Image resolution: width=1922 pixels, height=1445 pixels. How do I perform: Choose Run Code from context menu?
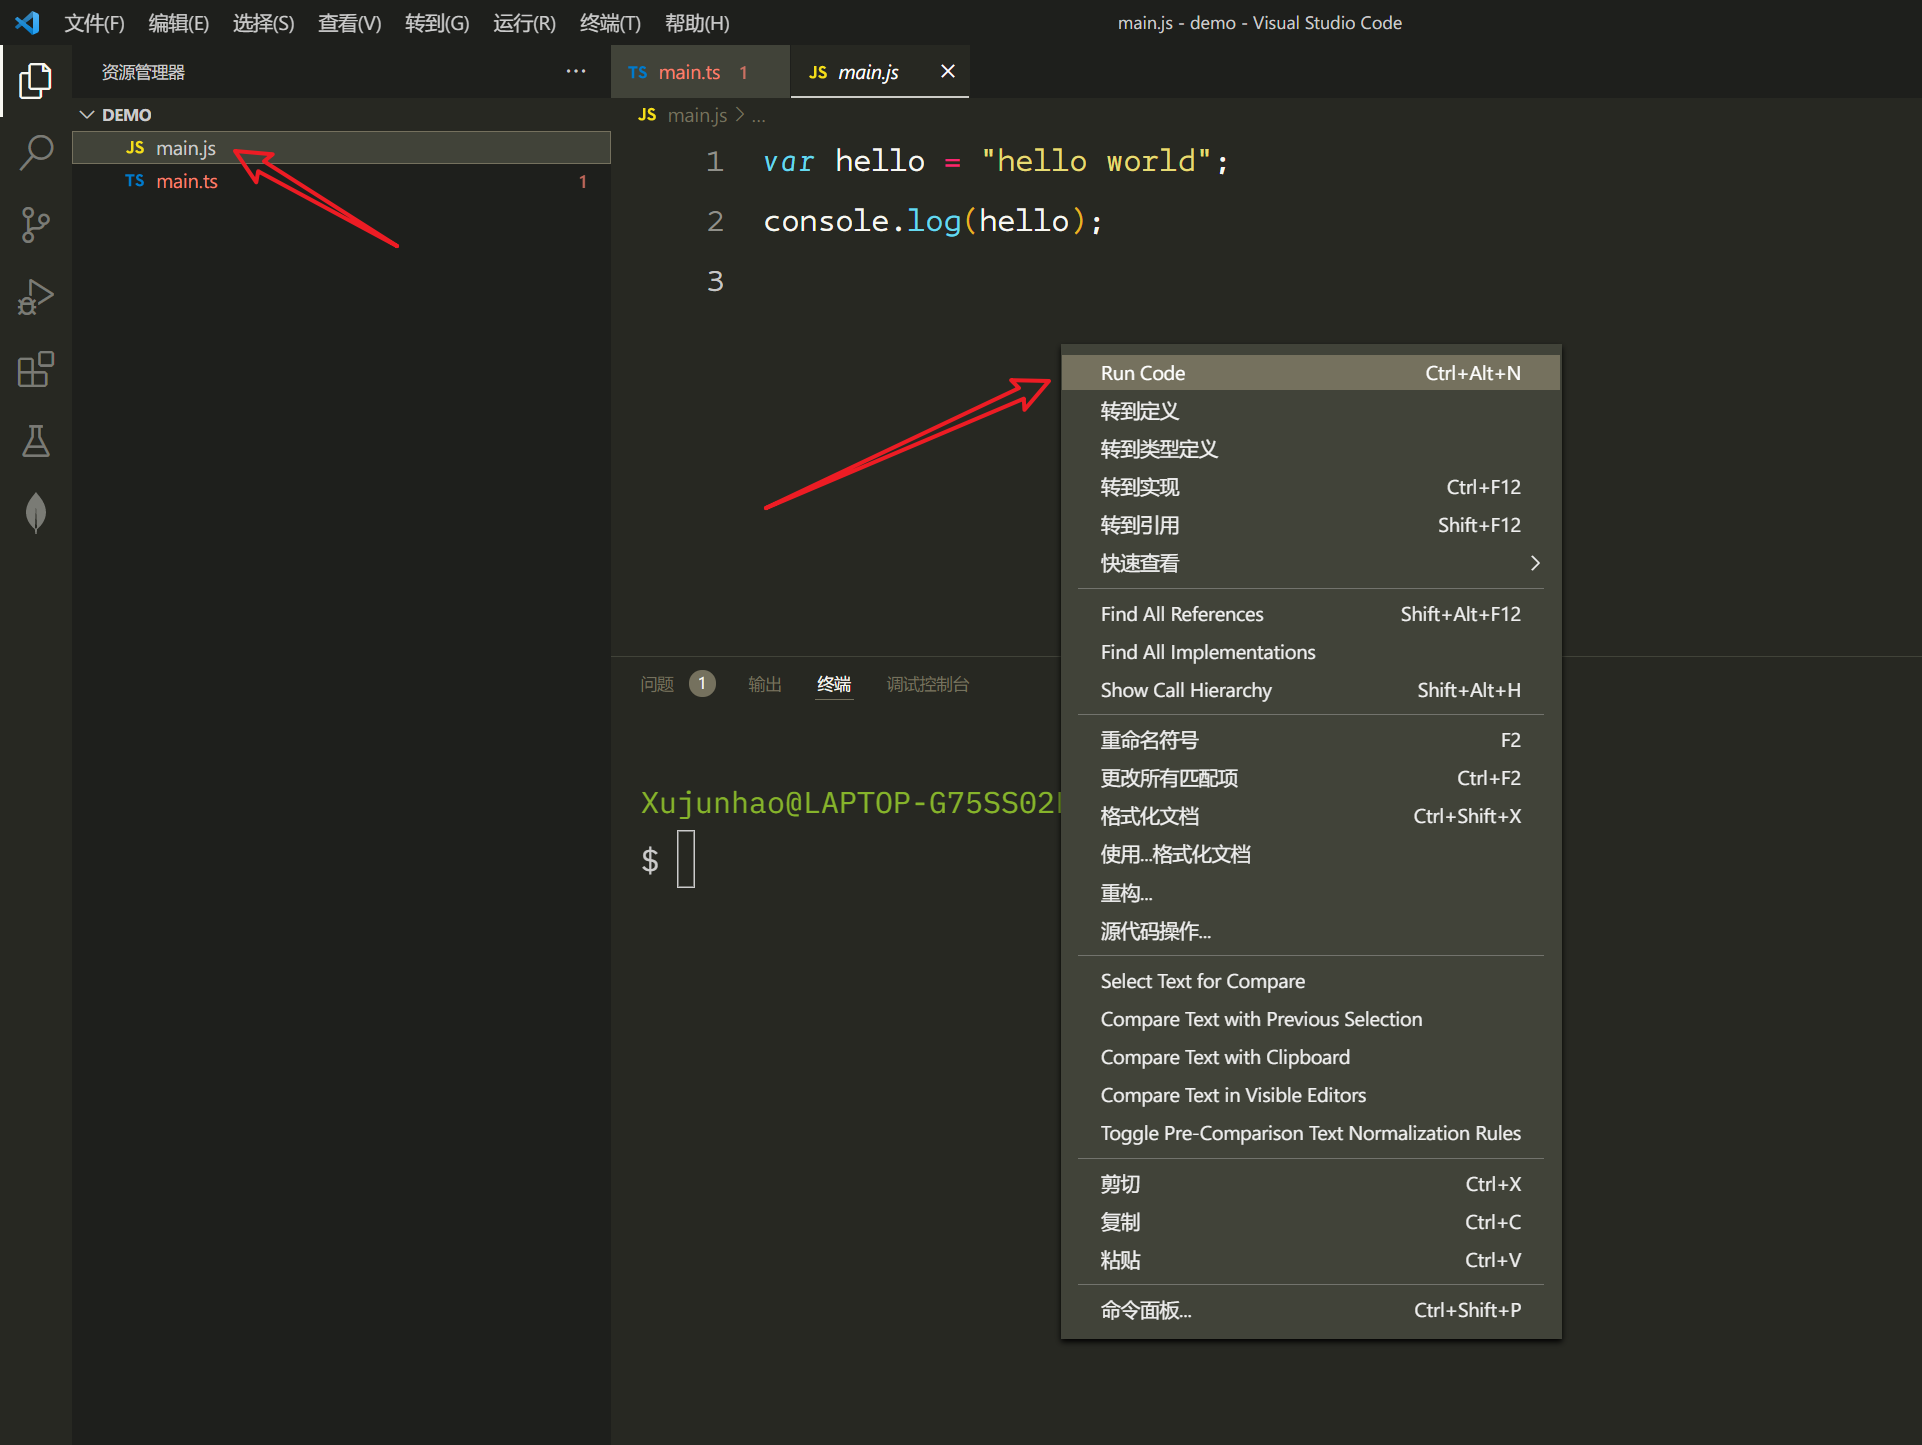click(x=1310, y=373)
